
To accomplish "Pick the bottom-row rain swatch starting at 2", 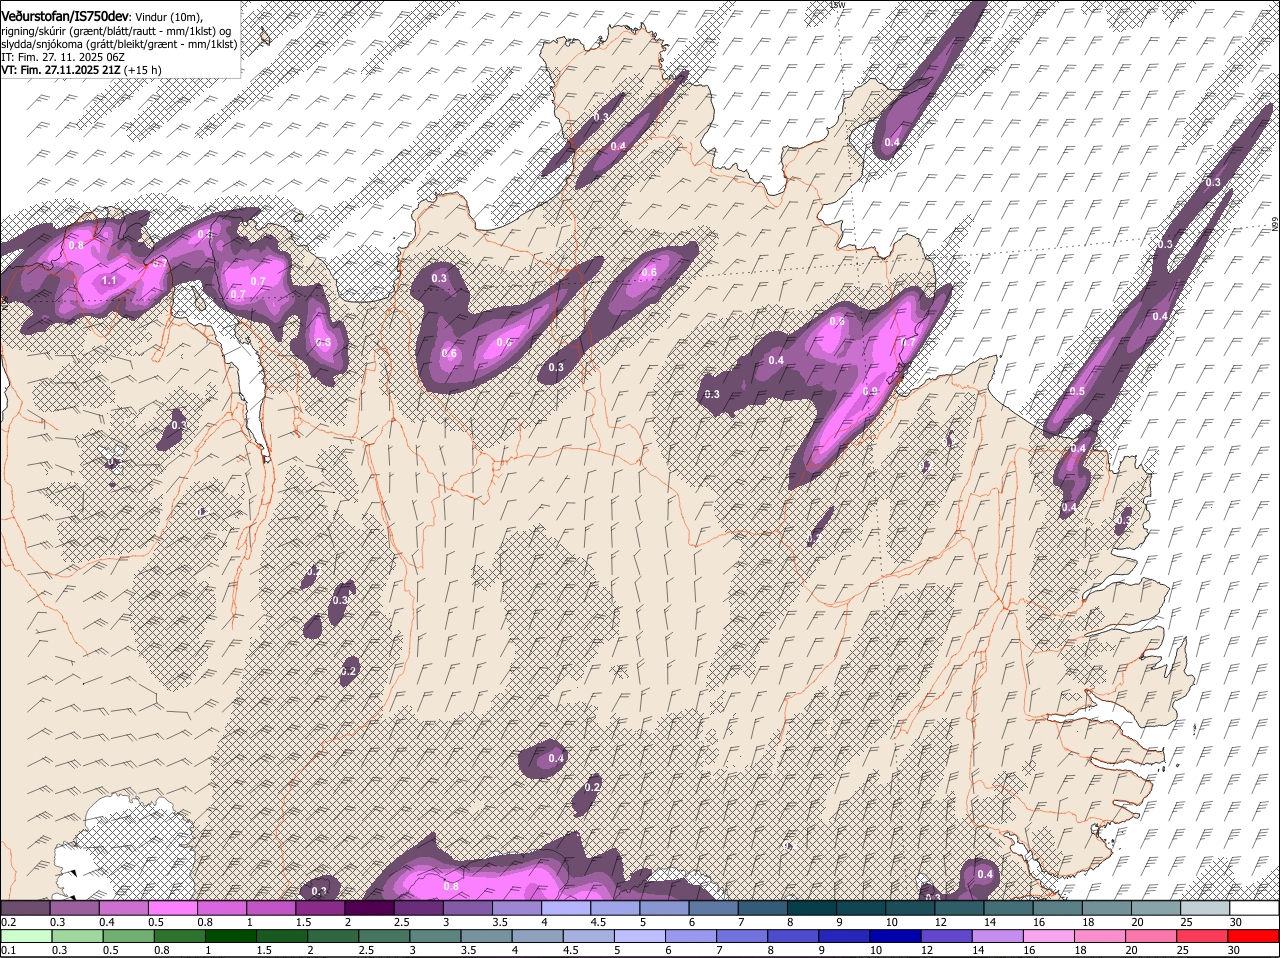I will (x=333, y=936).
